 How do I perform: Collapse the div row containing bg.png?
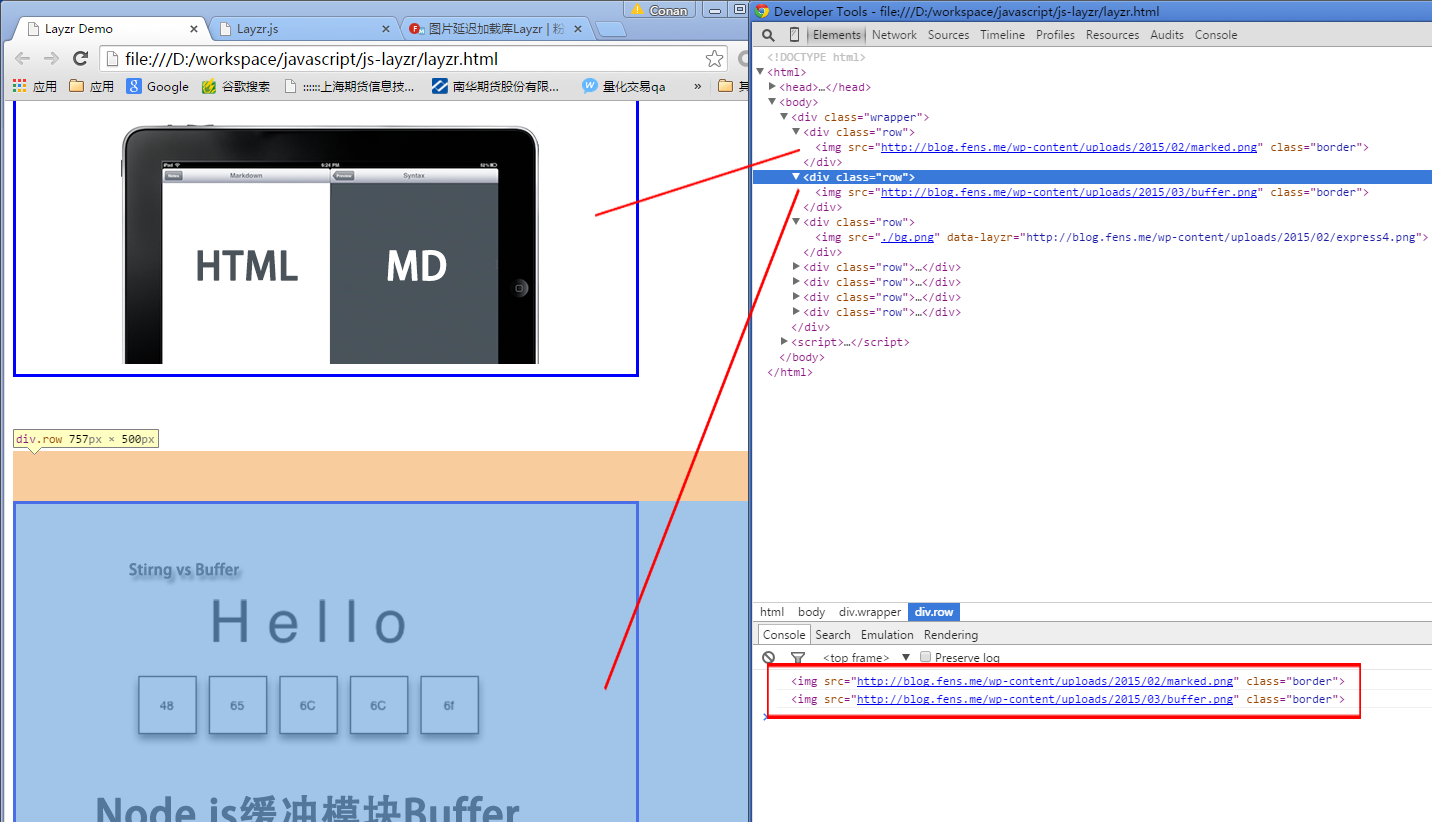click(x=797, y=222)
